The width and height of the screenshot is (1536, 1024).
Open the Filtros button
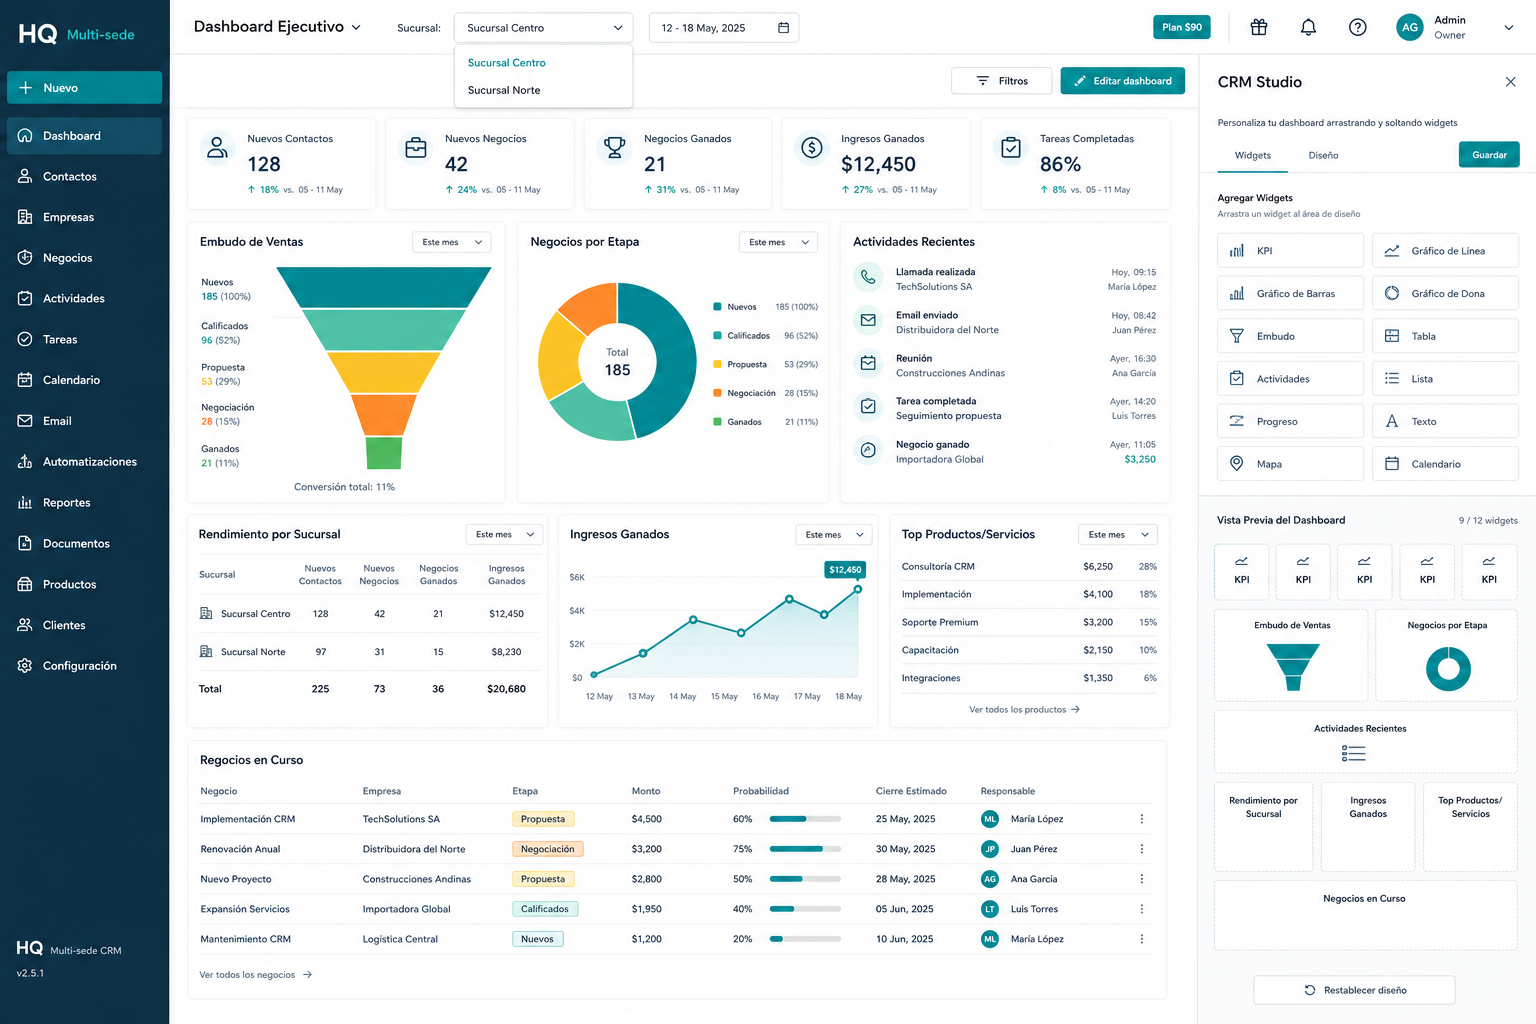pos(1002,81)
